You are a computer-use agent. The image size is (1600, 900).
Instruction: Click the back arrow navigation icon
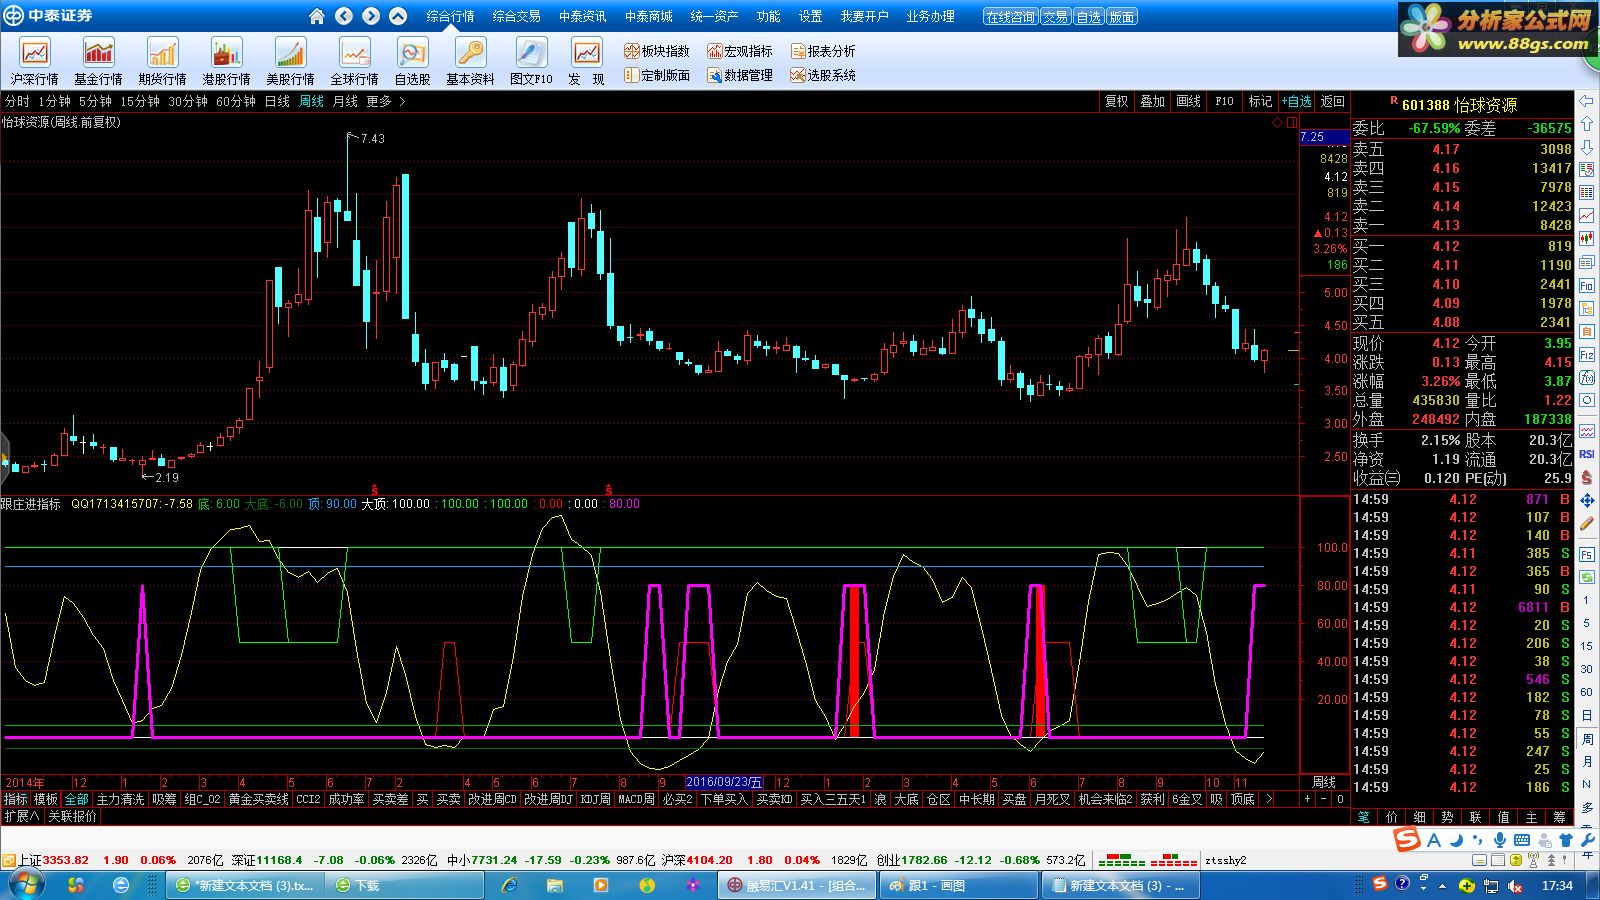tap(344, 16)
